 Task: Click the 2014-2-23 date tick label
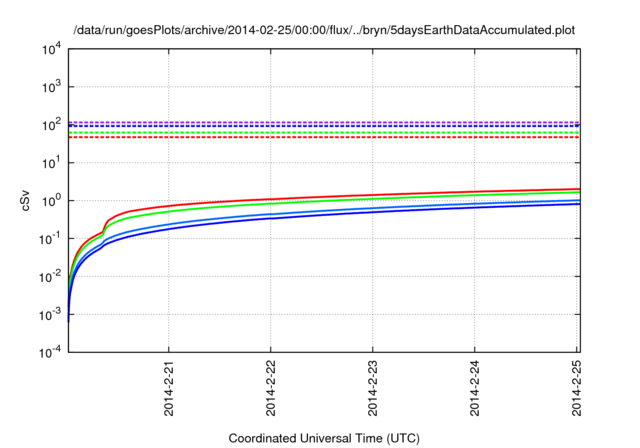(373, 388)
